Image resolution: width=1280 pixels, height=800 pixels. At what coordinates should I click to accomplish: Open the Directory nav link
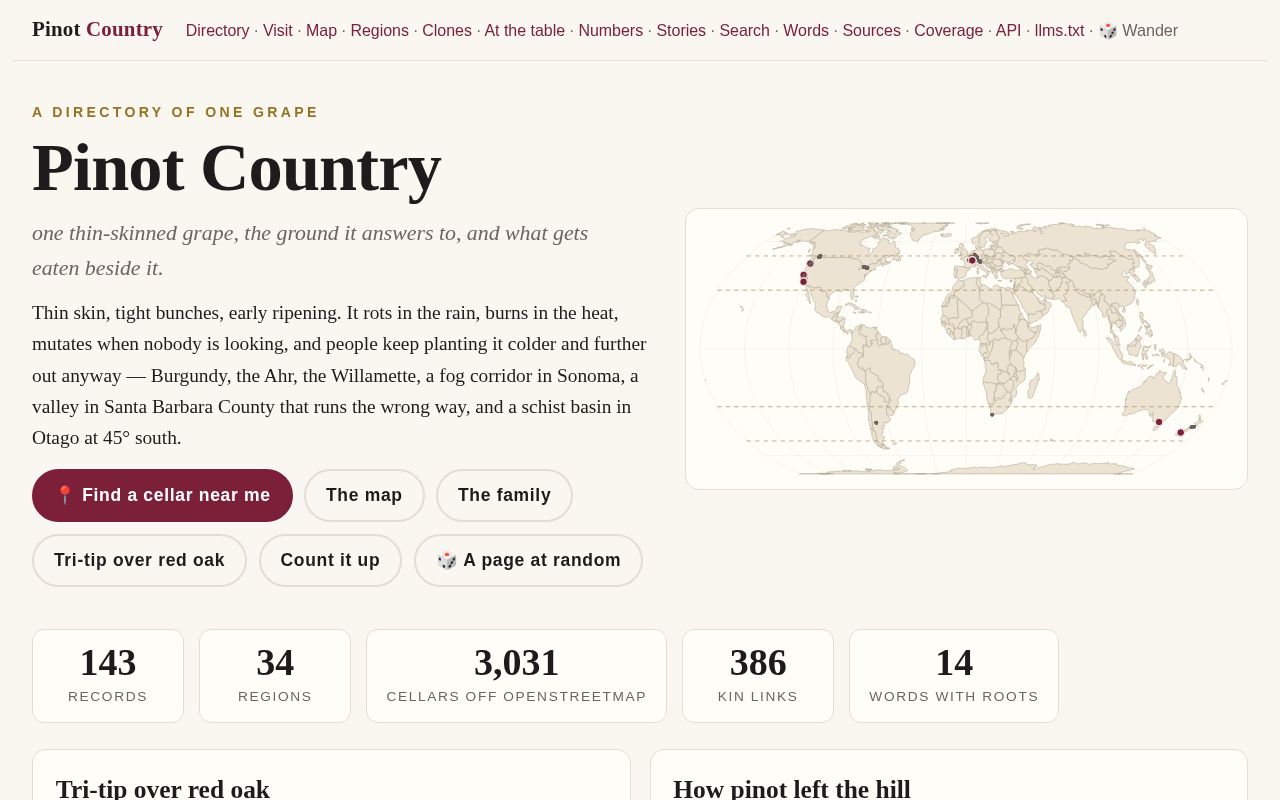[217, 31]
